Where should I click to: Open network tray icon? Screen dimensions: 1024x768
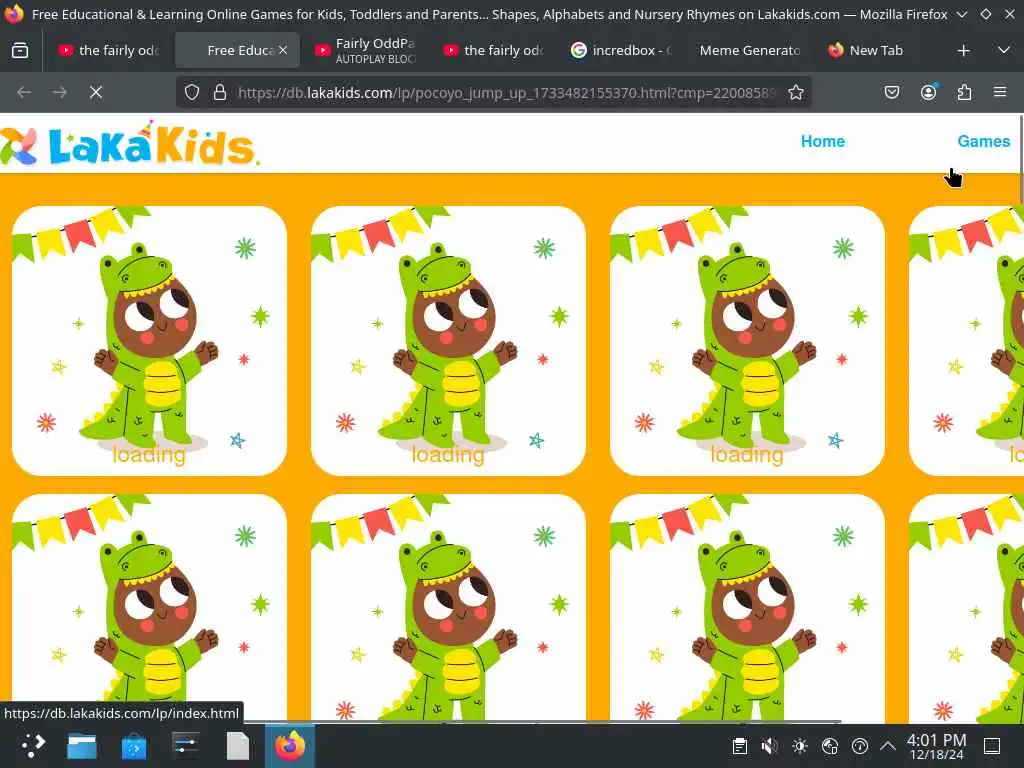coord(829,746)
